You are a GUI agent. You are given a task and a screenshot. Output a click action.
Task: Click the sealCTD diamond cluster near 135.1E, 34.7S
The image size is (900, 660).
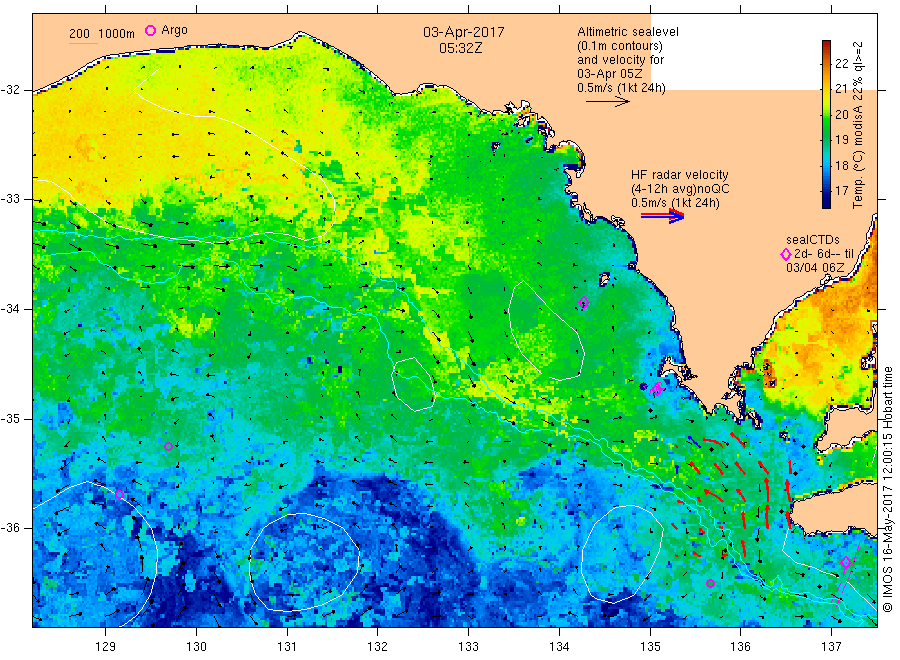pos(655,390)
